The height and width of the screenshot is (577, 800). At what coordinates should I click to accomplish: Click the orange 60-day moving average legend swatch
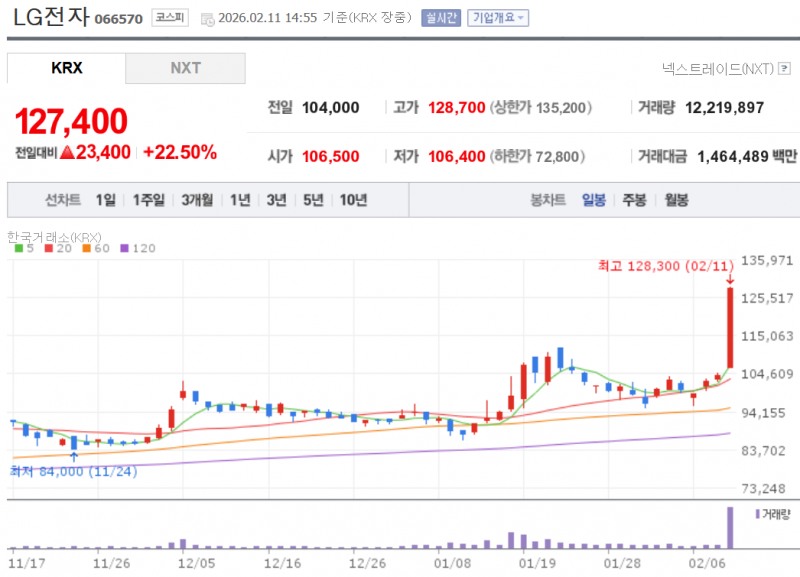point(86,248)
